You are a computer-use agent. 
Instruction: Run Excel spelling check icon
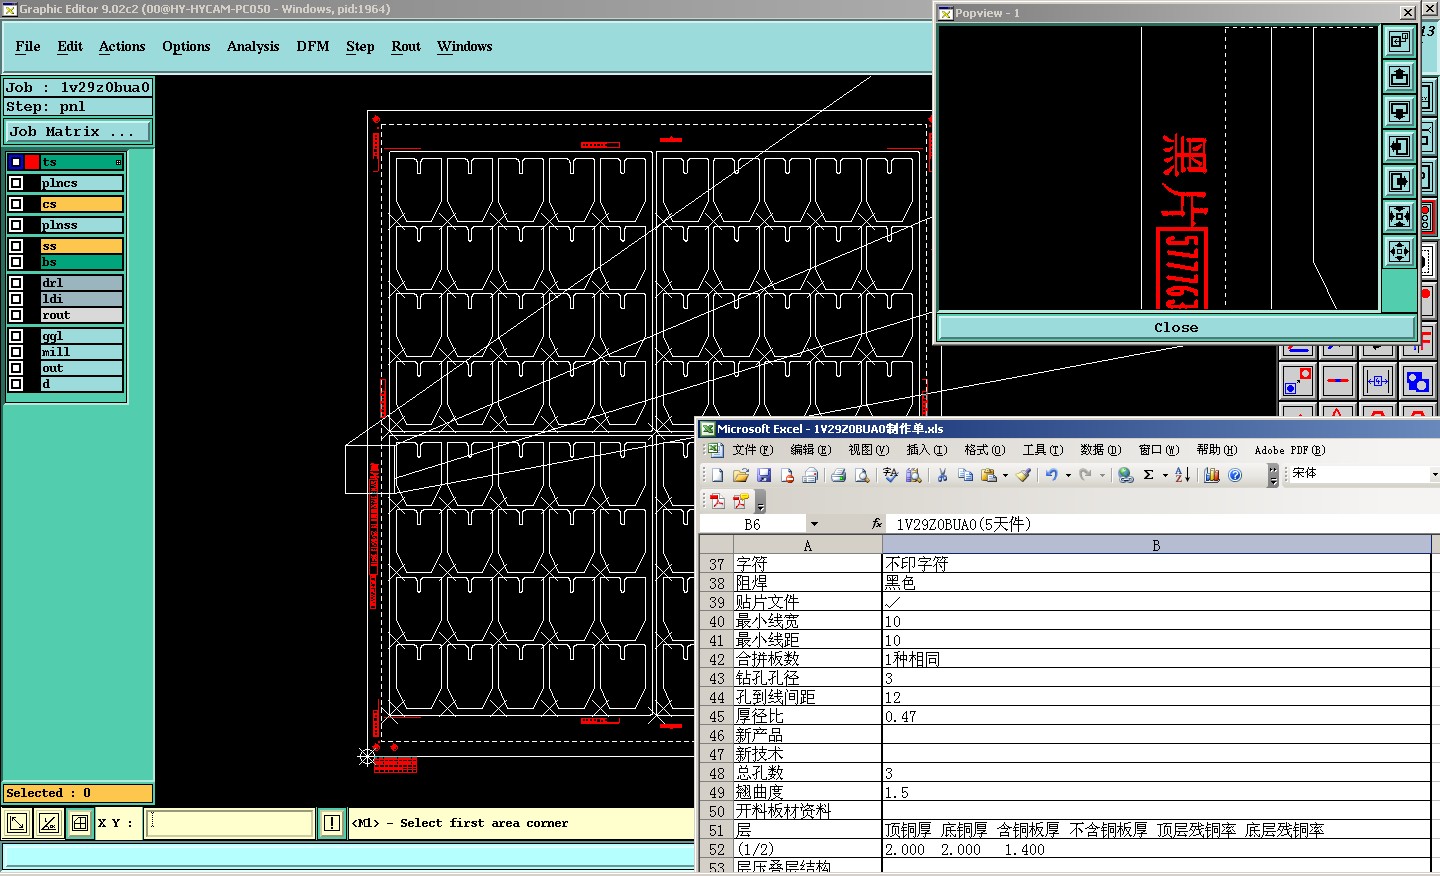[890, 475]
